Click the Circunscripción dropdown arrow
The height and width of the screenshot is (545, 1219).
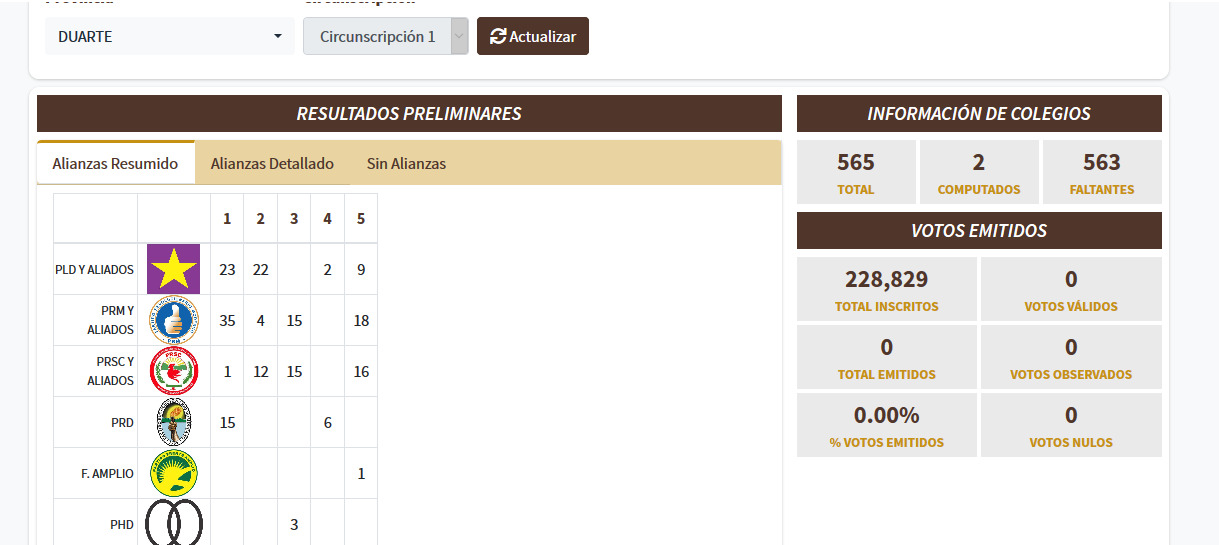pyautogui.click(x=459, y=37)
